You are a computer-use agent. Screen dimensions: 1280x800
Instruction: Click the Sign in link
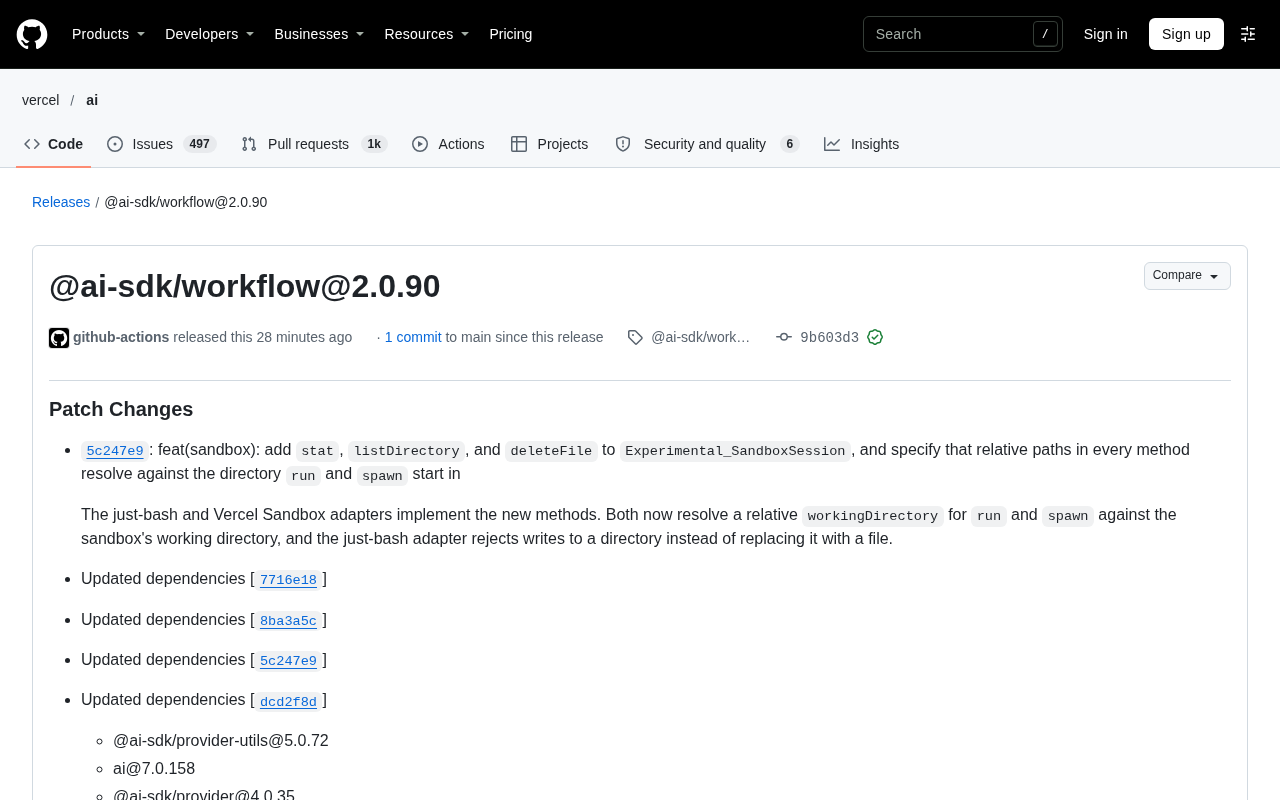(1106, 34)
